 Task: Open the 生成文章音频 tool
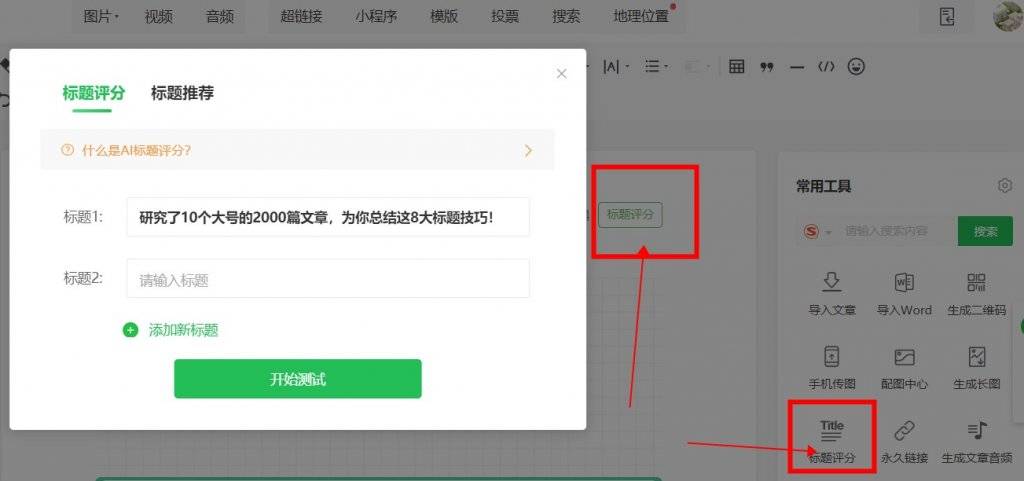coord(976,442)
